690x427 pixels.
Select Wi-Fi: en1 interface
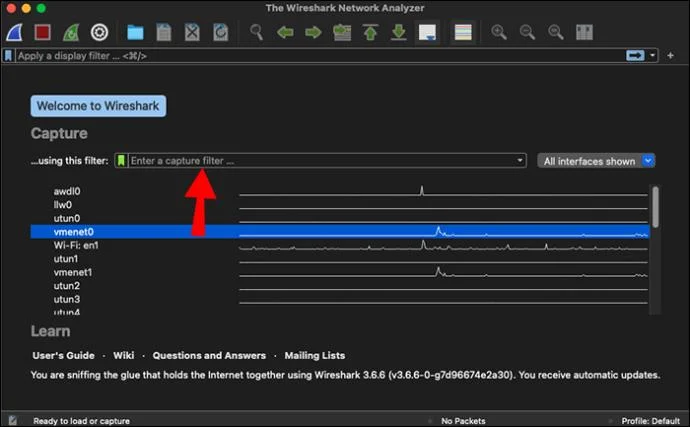point(76,246)
